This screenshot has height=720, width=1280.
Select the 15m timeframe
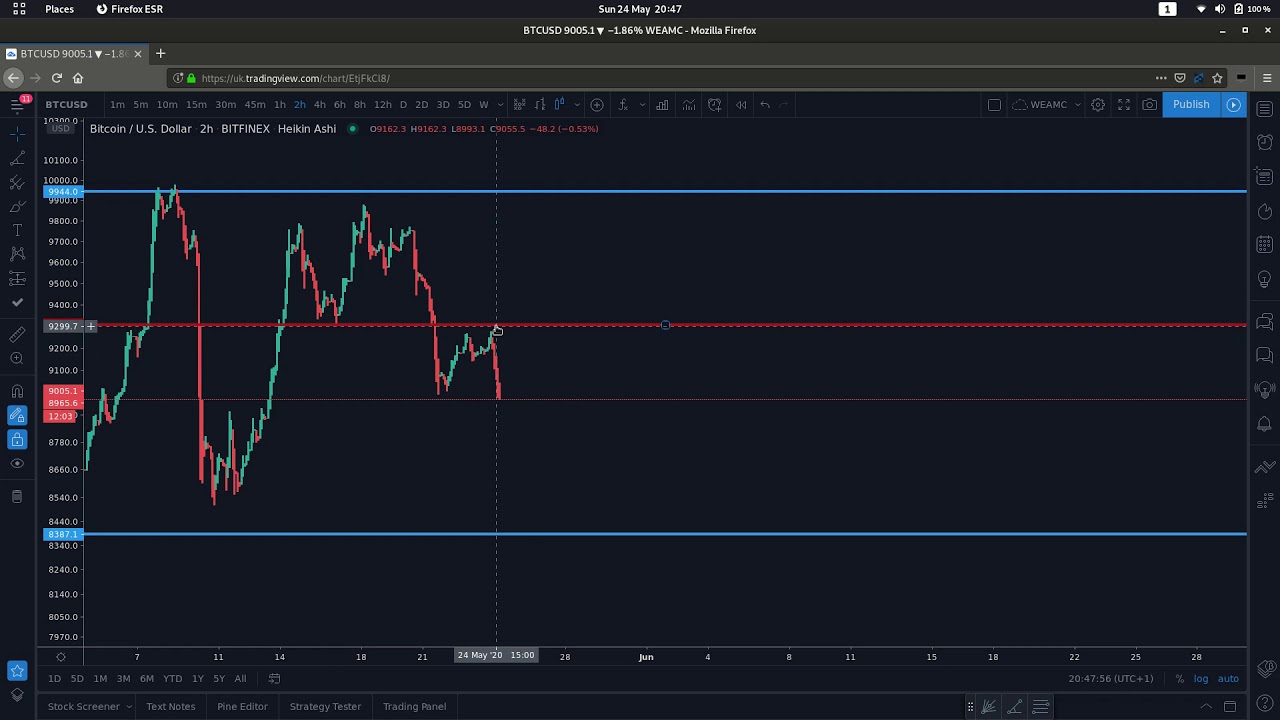(196, 104)
